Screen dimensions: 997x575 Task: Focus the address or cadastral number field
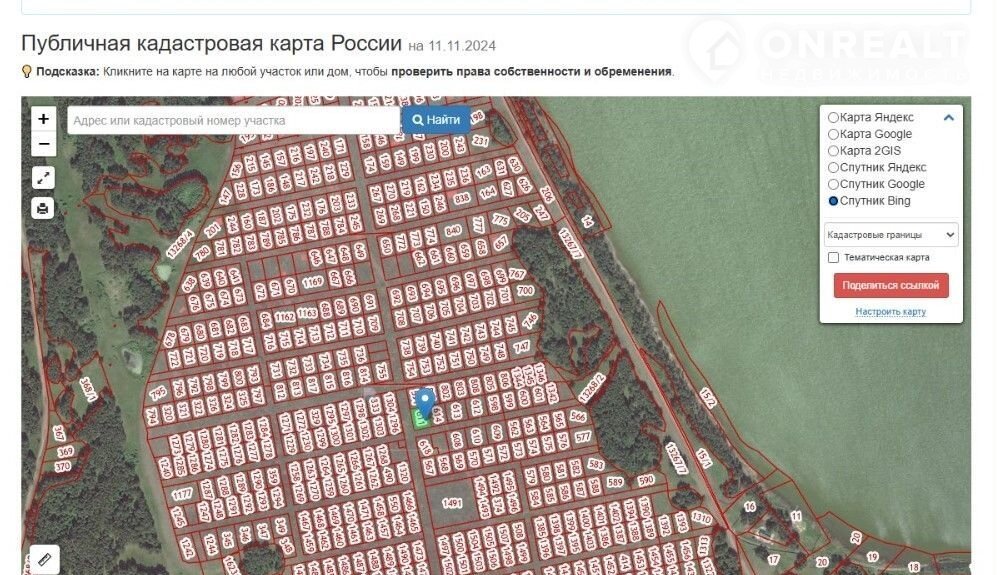[x=234, y=120]
